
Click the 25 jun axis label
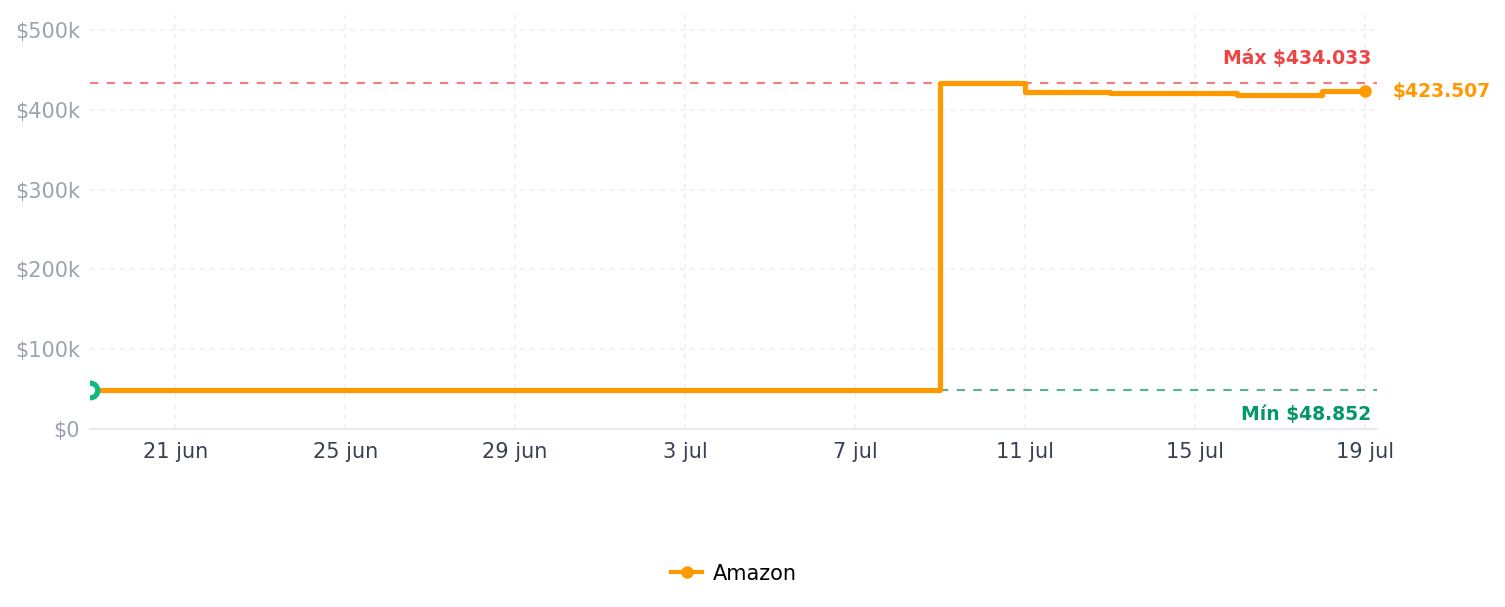(345, 451)
